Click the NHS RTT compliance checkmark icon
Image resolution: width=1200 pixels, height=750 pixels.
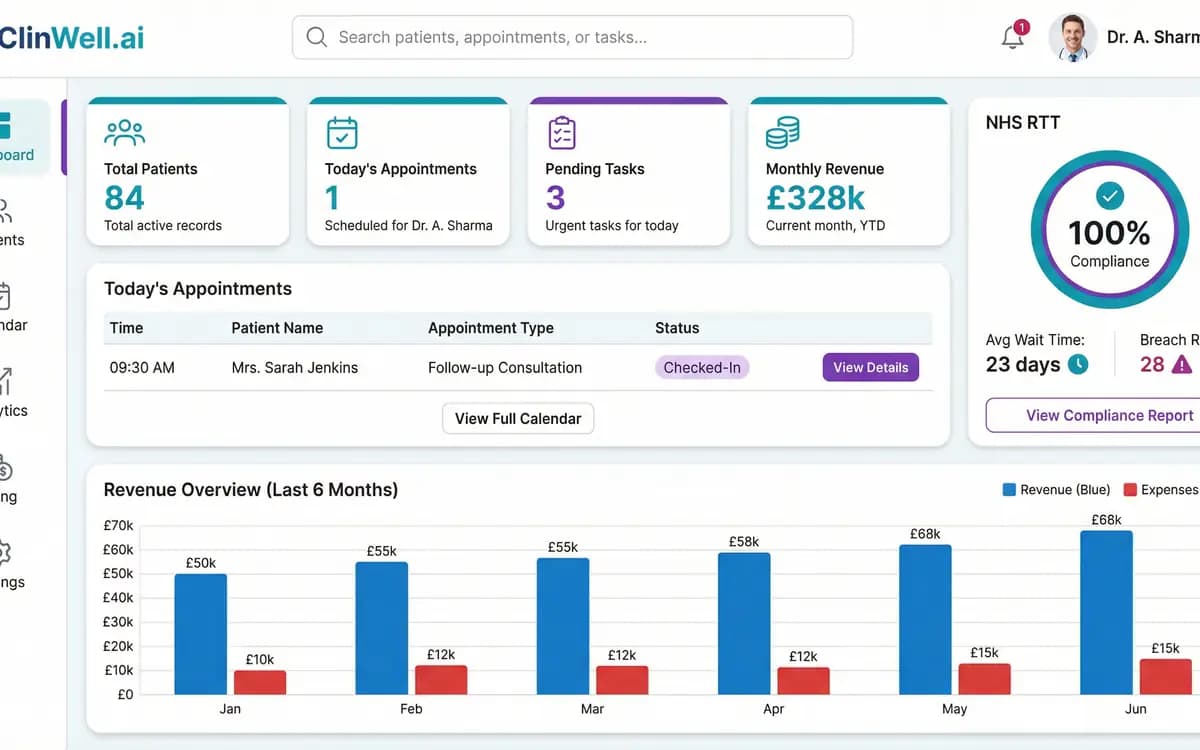coord(1110,195)
